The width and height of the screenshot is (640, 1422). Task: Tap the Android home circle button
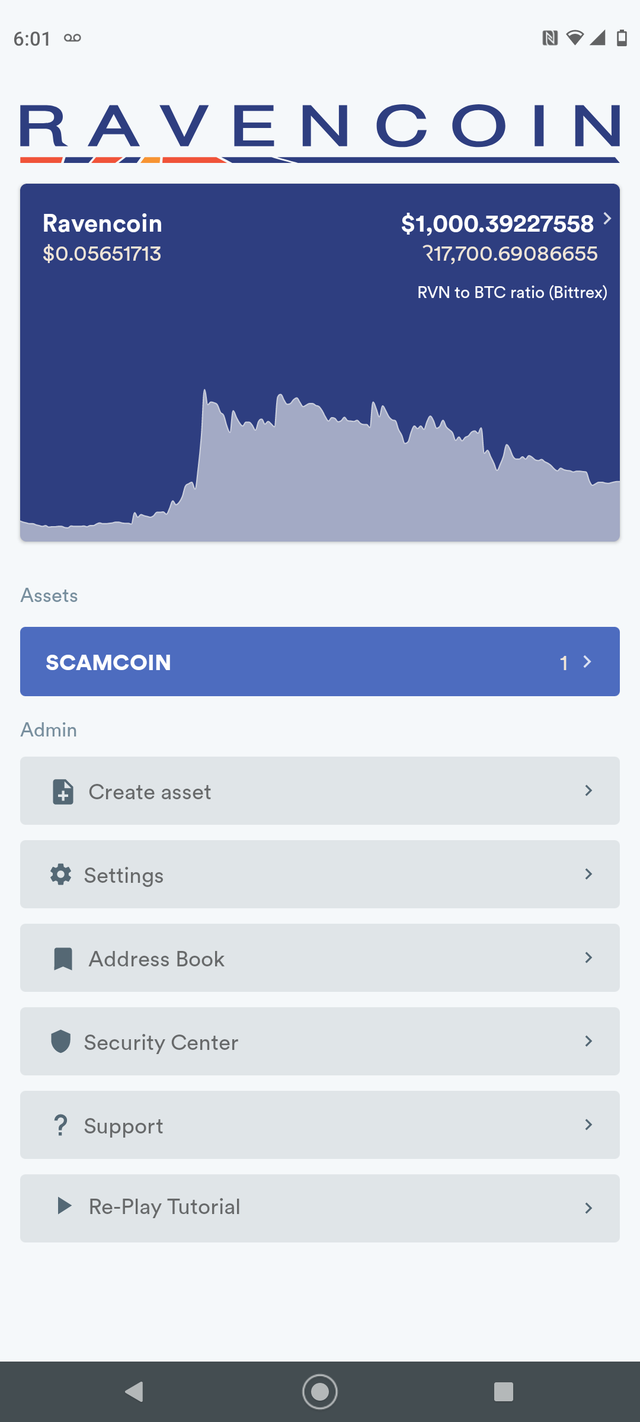pyautogui.click(x=320, y=1391)
